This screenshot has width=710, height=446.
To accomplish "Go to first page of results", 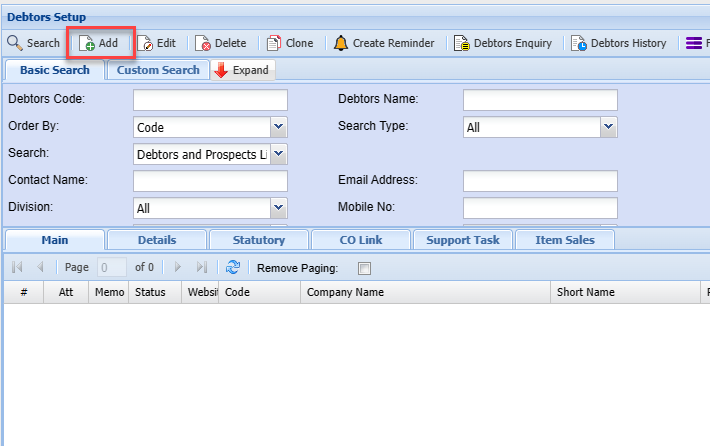I will pos(17,267).
